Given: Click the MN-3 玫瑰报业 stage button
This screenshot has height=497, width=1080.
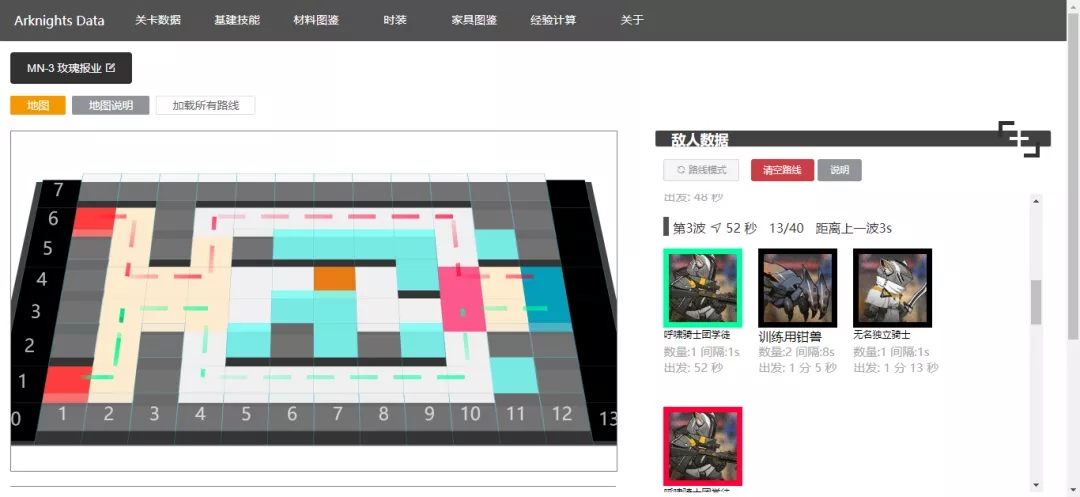Looking at the screenshot, I should (71, 68).
